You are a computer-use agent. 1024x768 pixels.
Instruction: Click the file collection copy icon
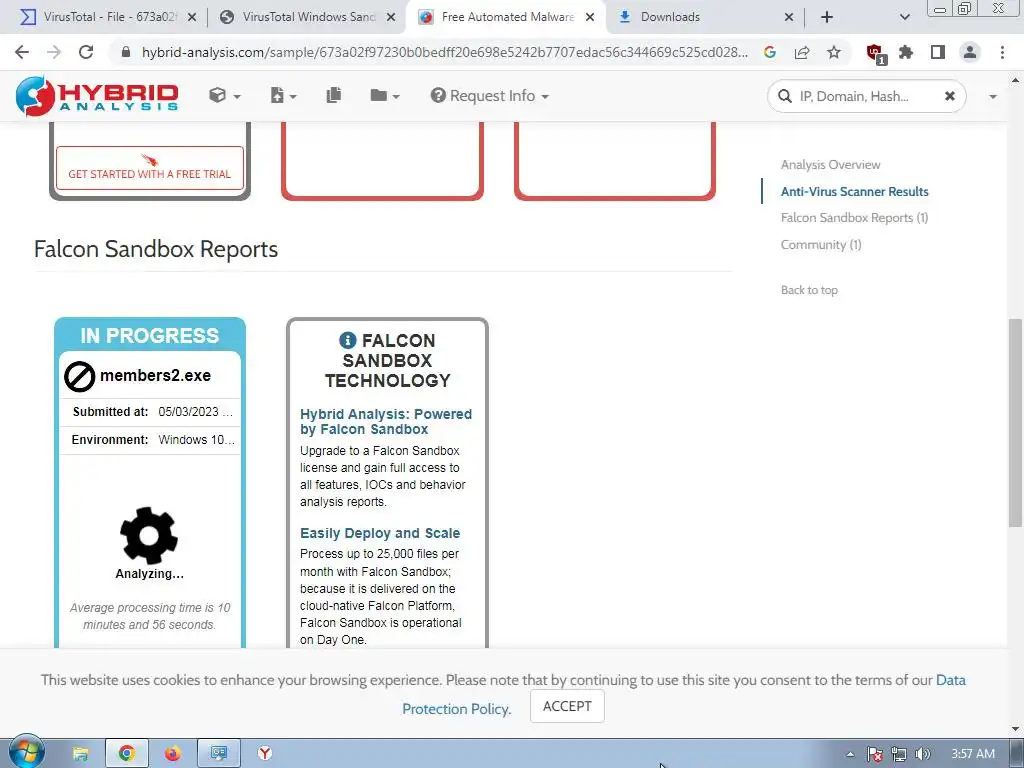[x=334, y=96]
